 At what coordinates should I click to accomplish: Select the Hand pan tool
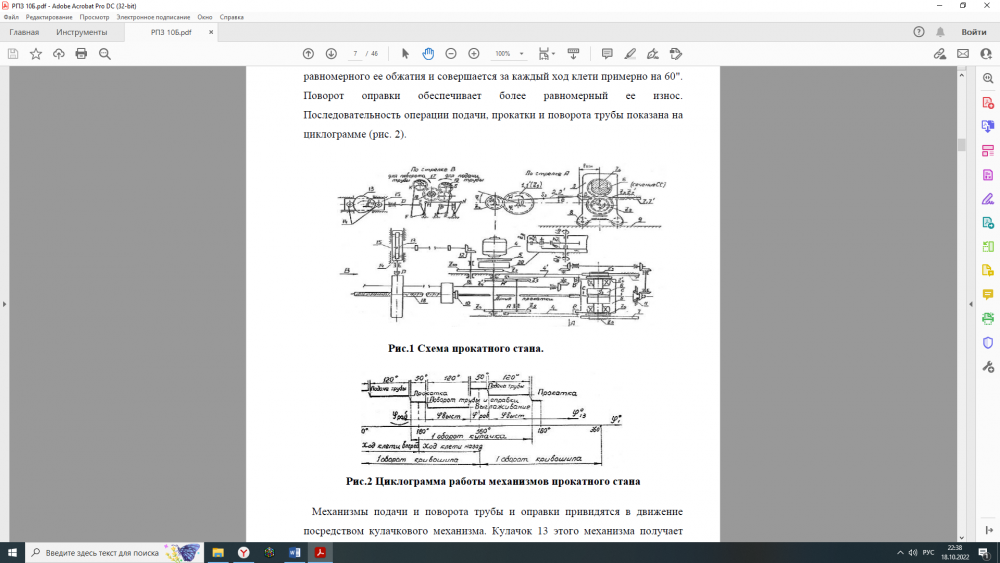point(428,53)
